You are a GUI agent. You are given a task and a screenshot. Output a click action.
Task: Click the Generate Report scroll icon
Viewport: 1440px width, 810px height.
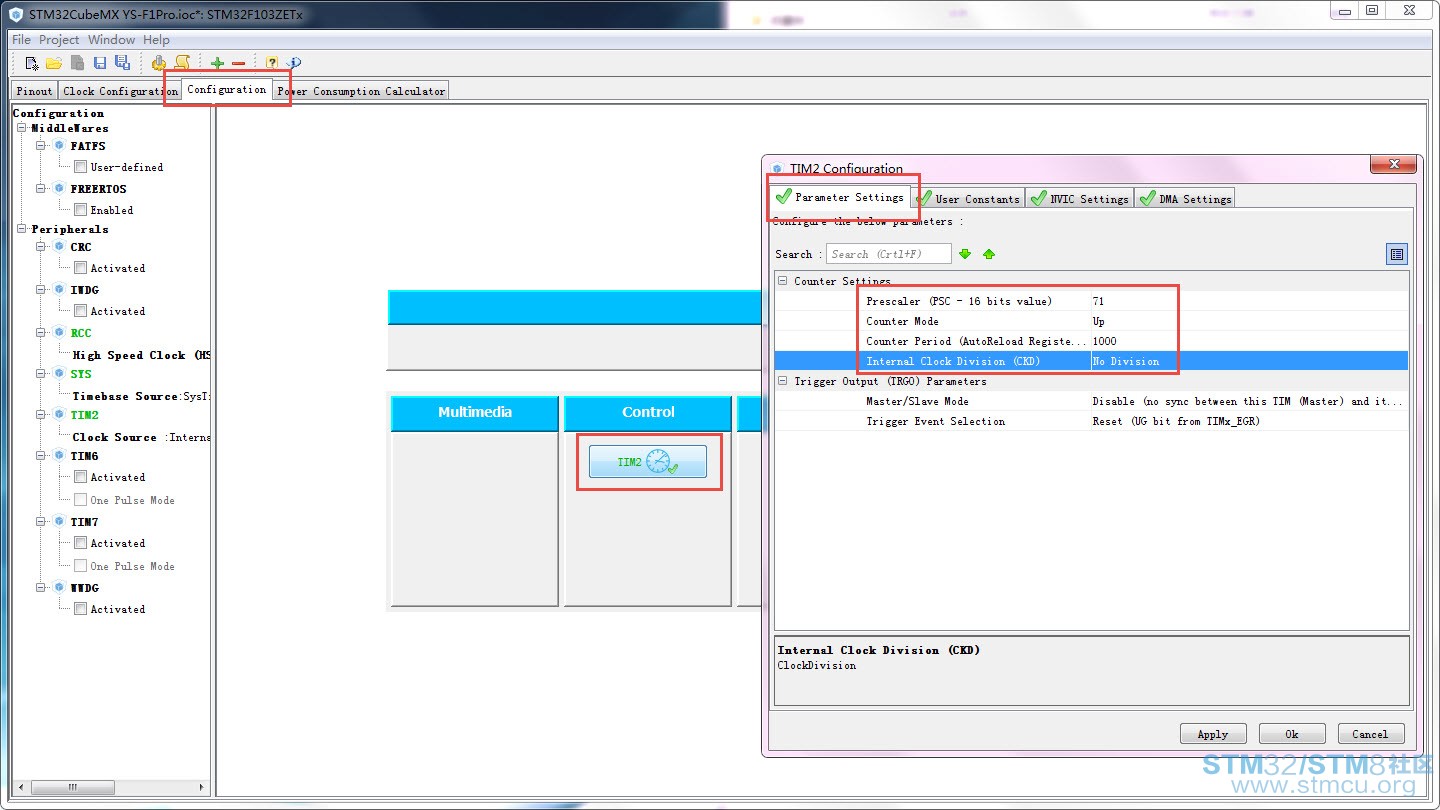pyautogui.click(x=182, y=63)
